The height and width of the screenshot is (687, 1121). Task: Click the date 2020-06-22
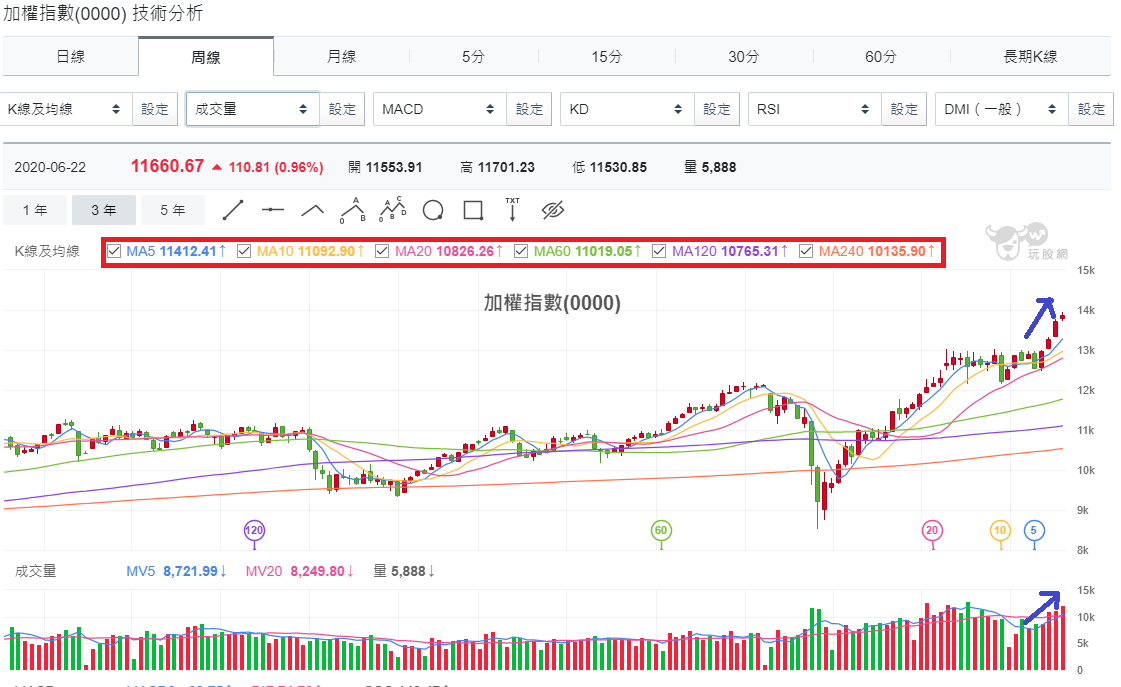50,167
